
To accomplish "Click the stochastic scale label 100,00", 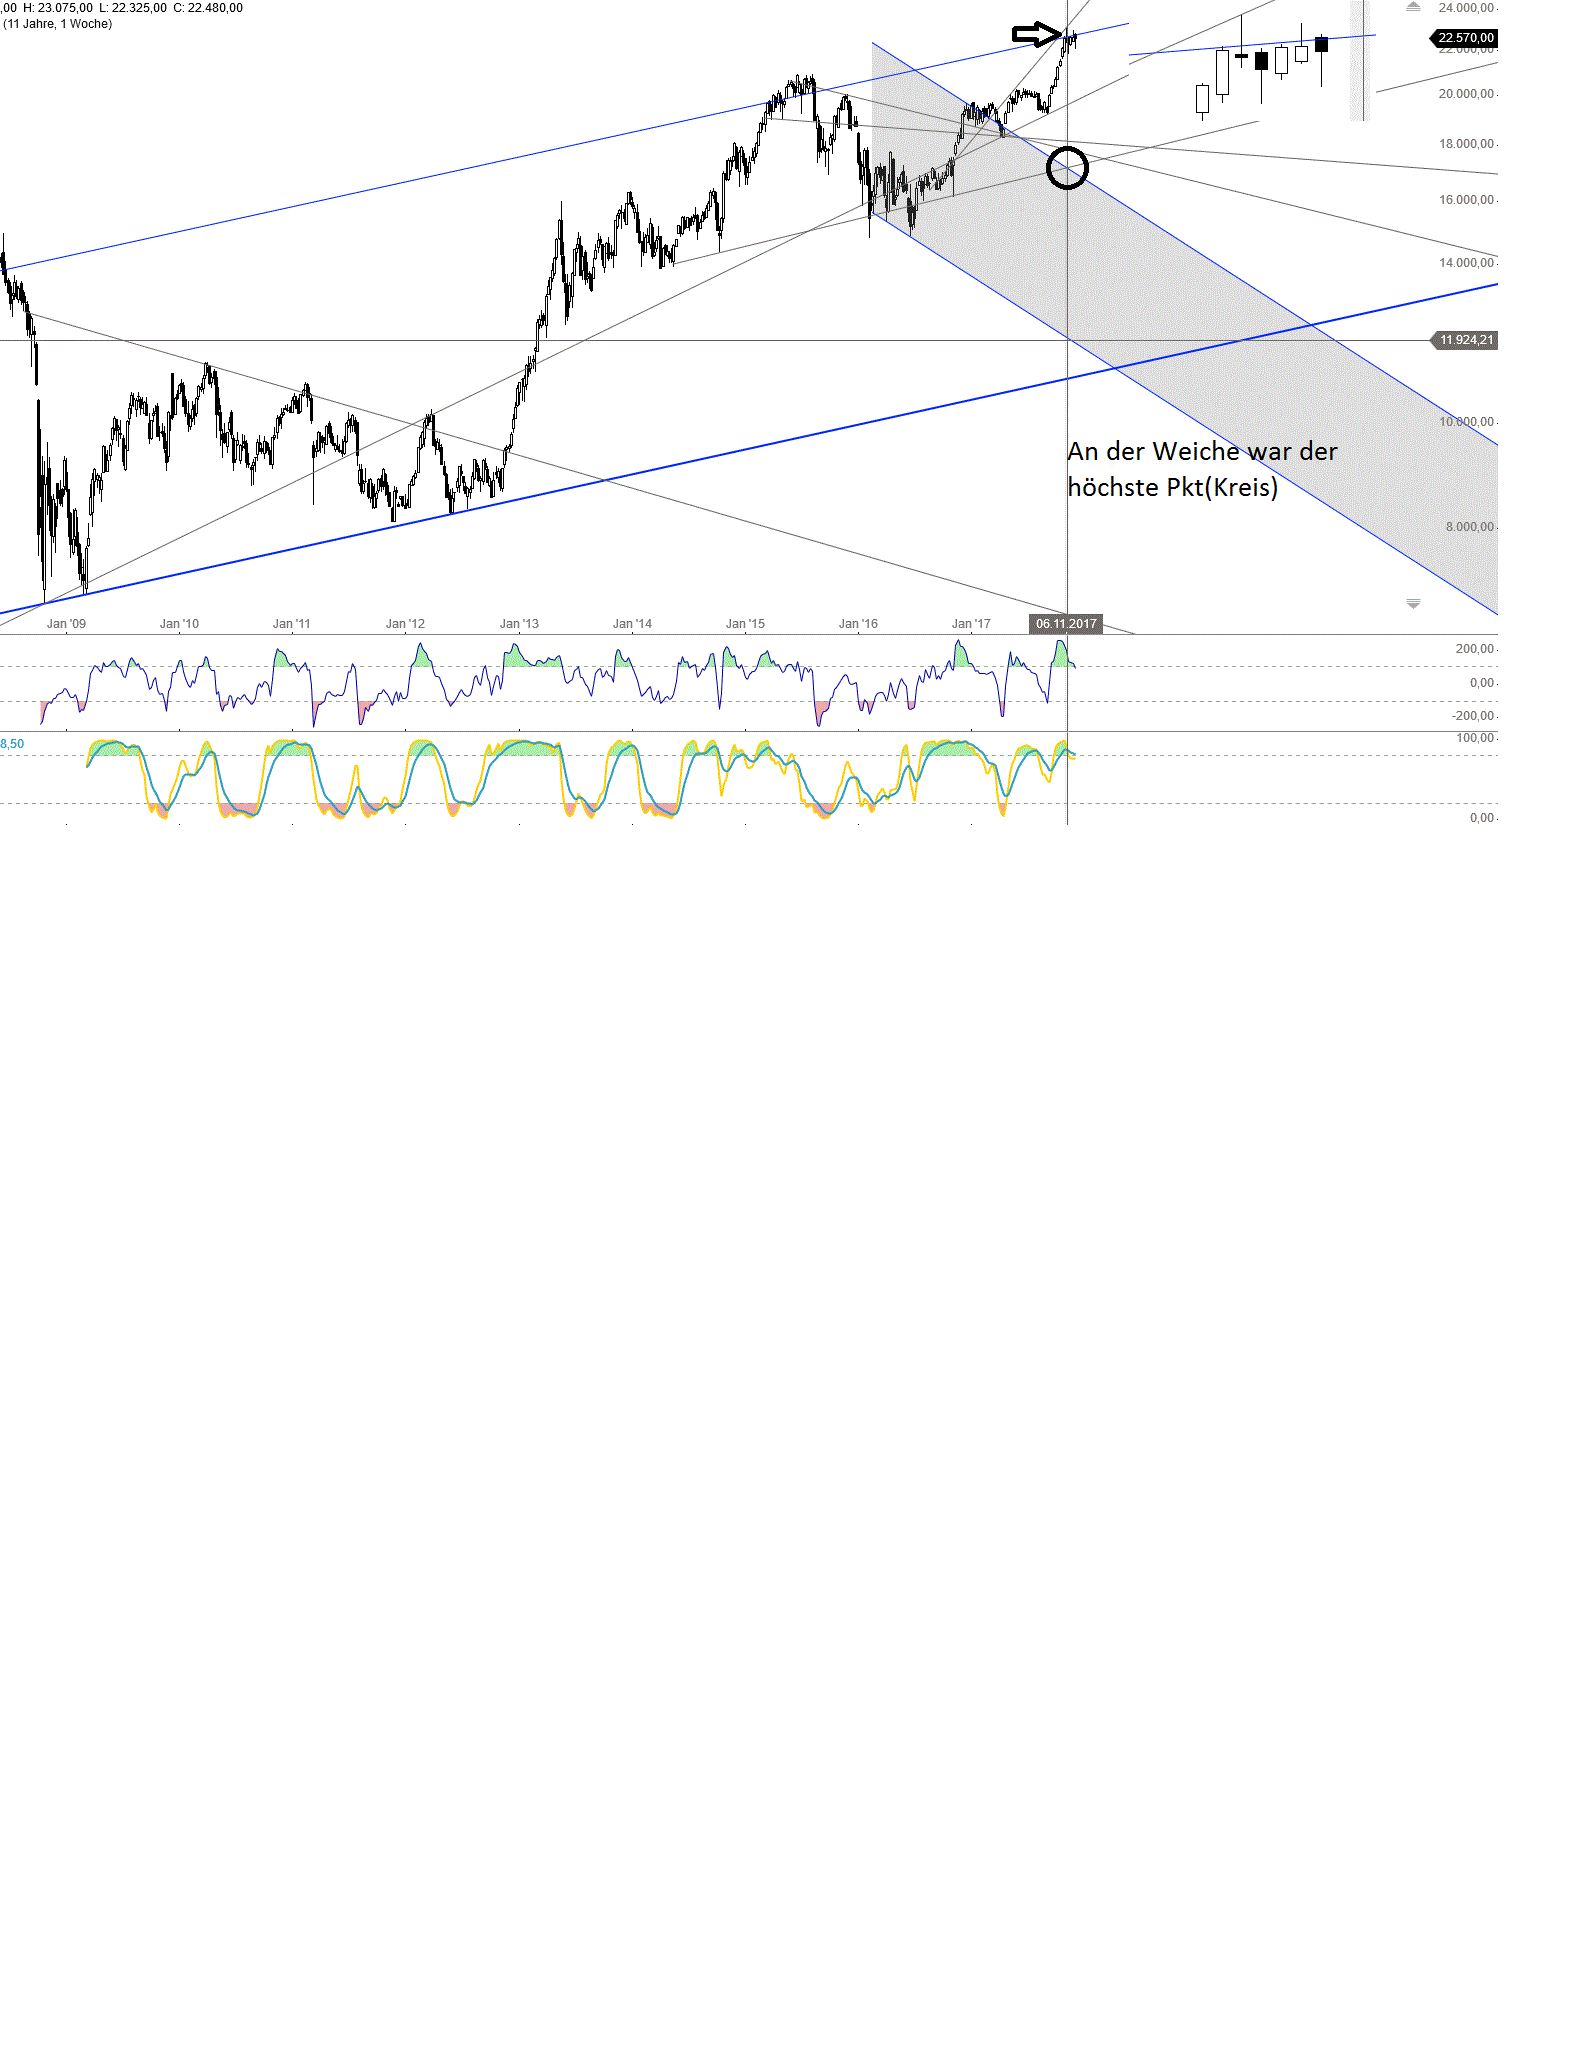I will [x=1475, y=738].
